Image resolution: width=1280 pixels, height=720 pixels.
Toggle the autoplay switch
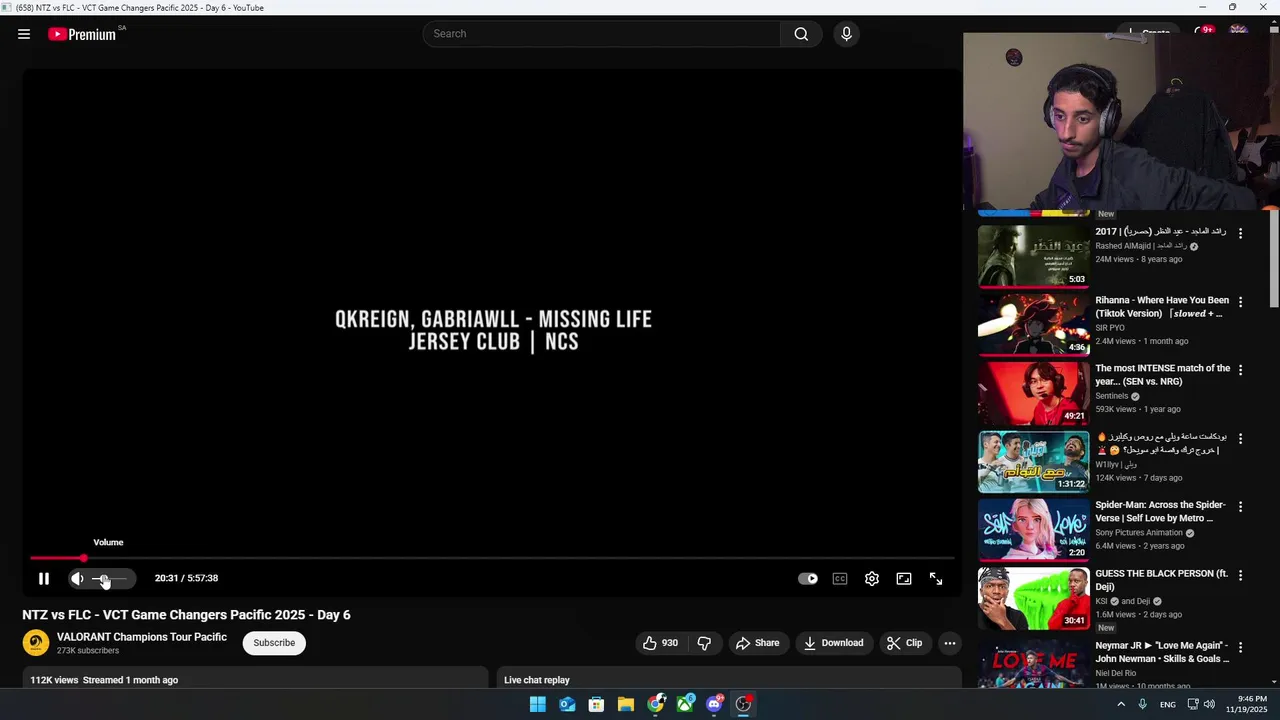(x=808, y=579)
